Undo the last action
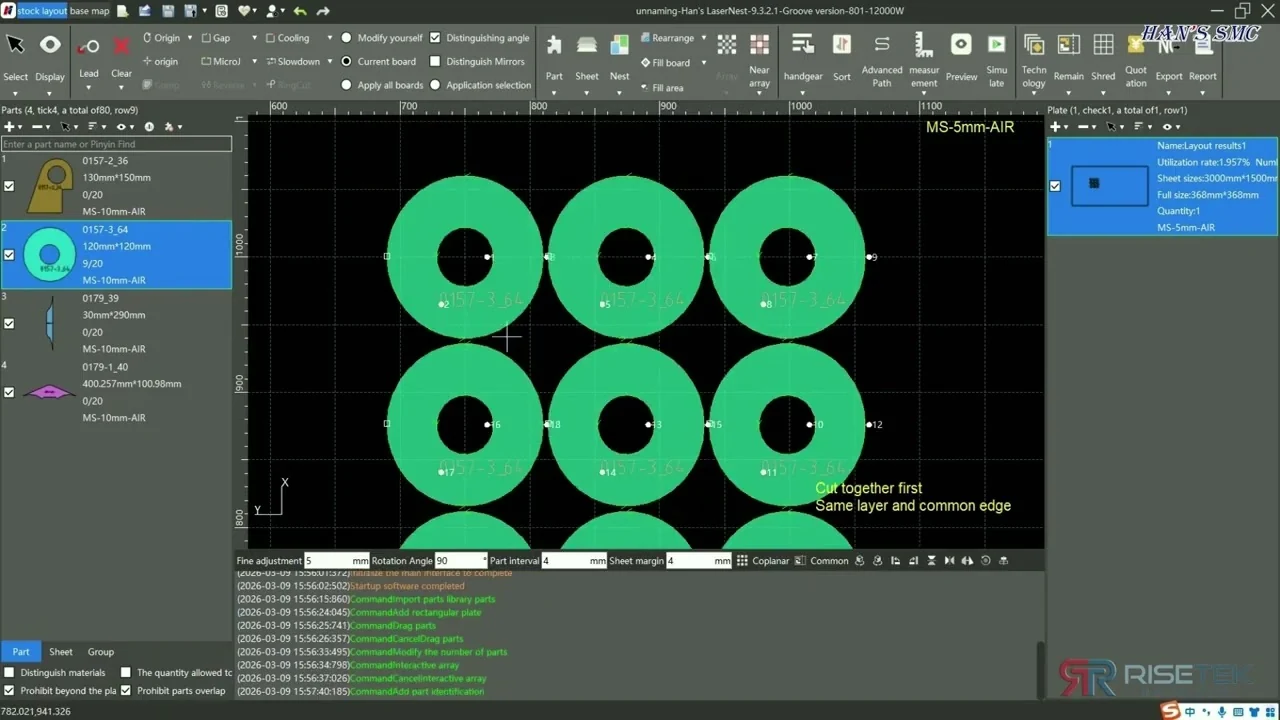Image resolution: width=1280 pixels, height=720 pixels. point(300,11)
